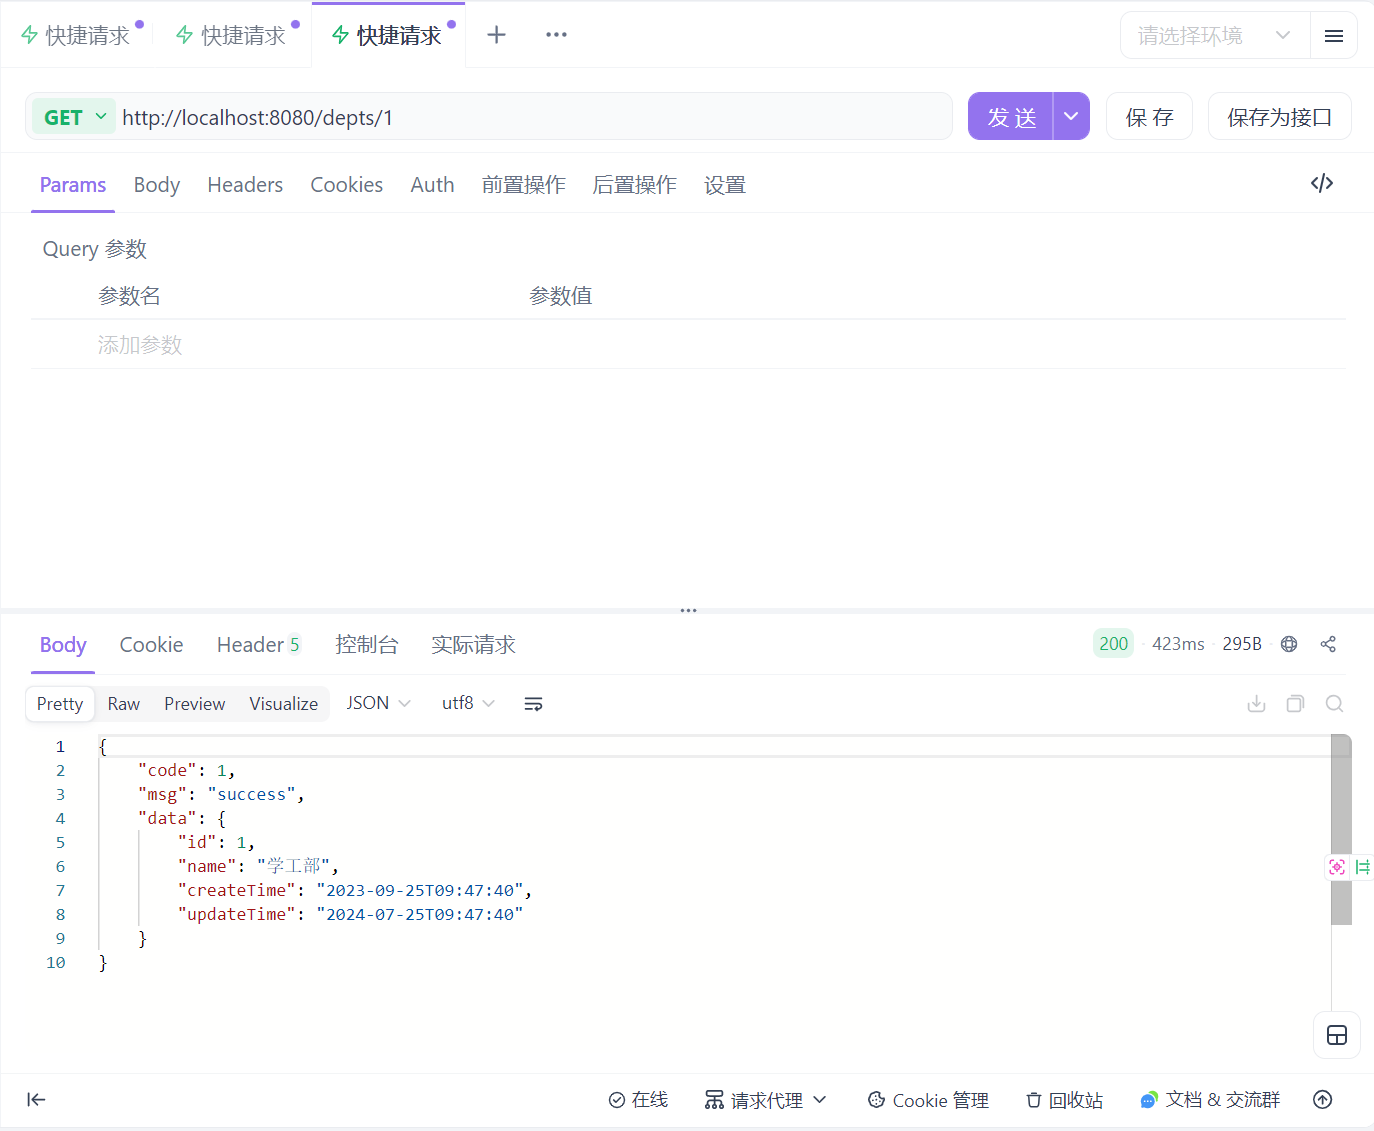Click the panel divider drag handle dots
The height and width of the screenshot is (1131, 1374).
point(688,610)
